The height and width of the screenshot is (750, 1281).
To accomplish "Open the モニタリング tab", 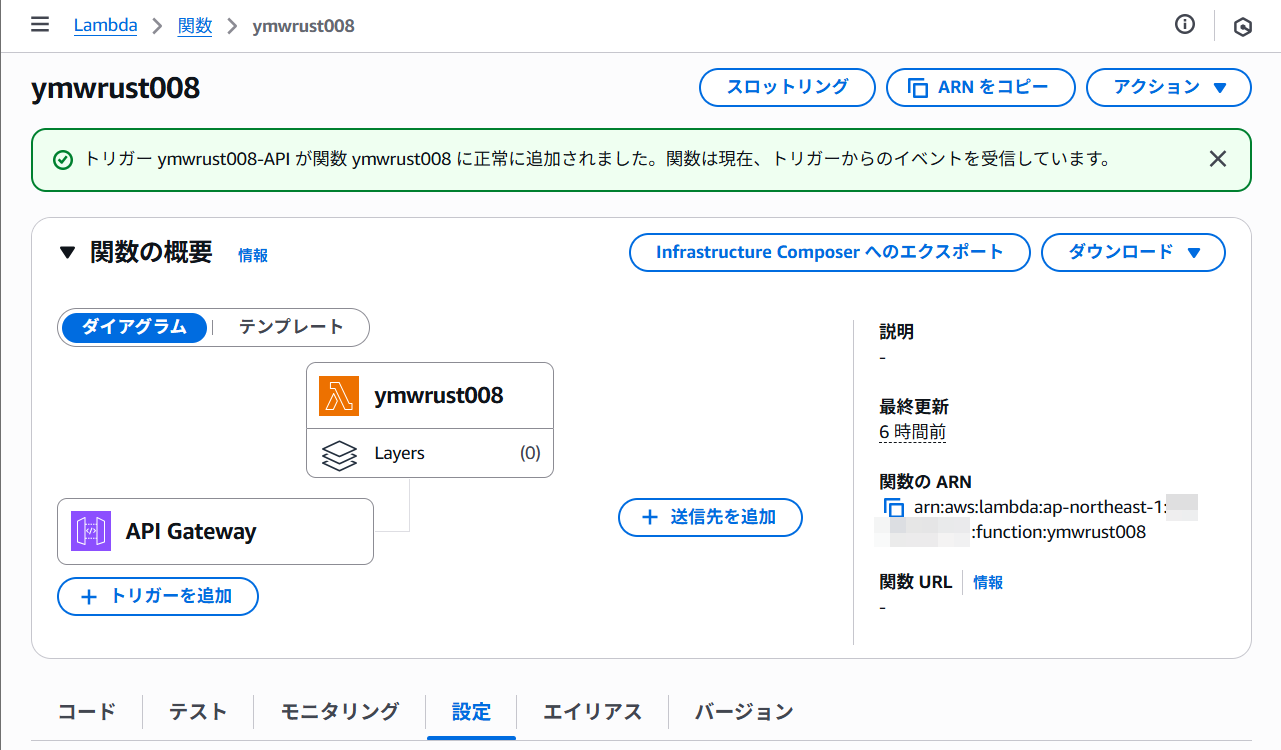I will [340, 712].
